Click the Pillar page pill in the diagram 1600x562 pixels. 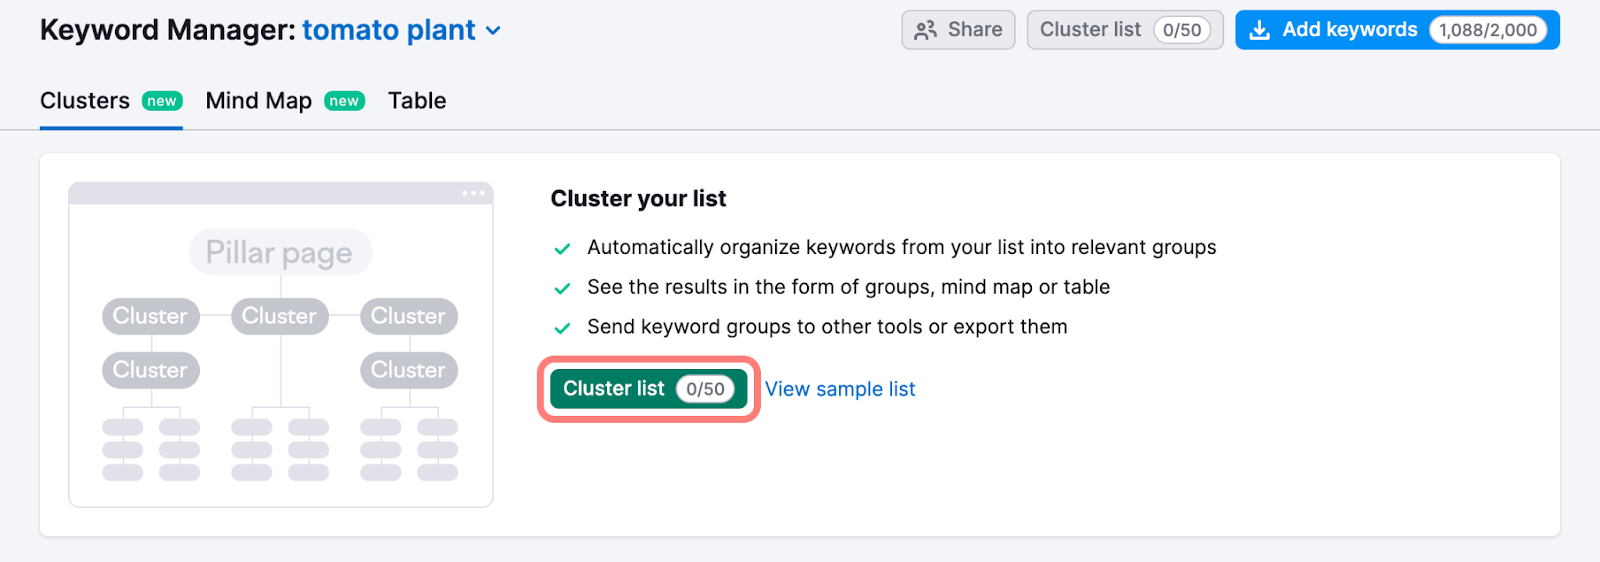[279, 252]
